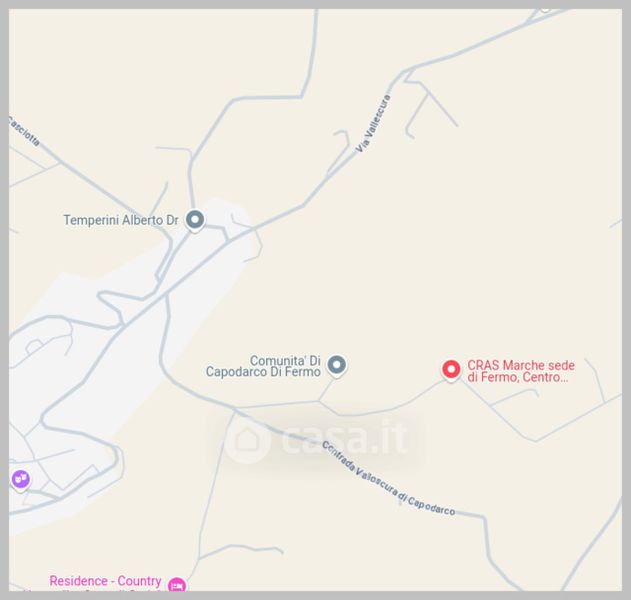Click the short road leading to Comunita' pin
The image size is (631, 600).
[x=326, y=390]
